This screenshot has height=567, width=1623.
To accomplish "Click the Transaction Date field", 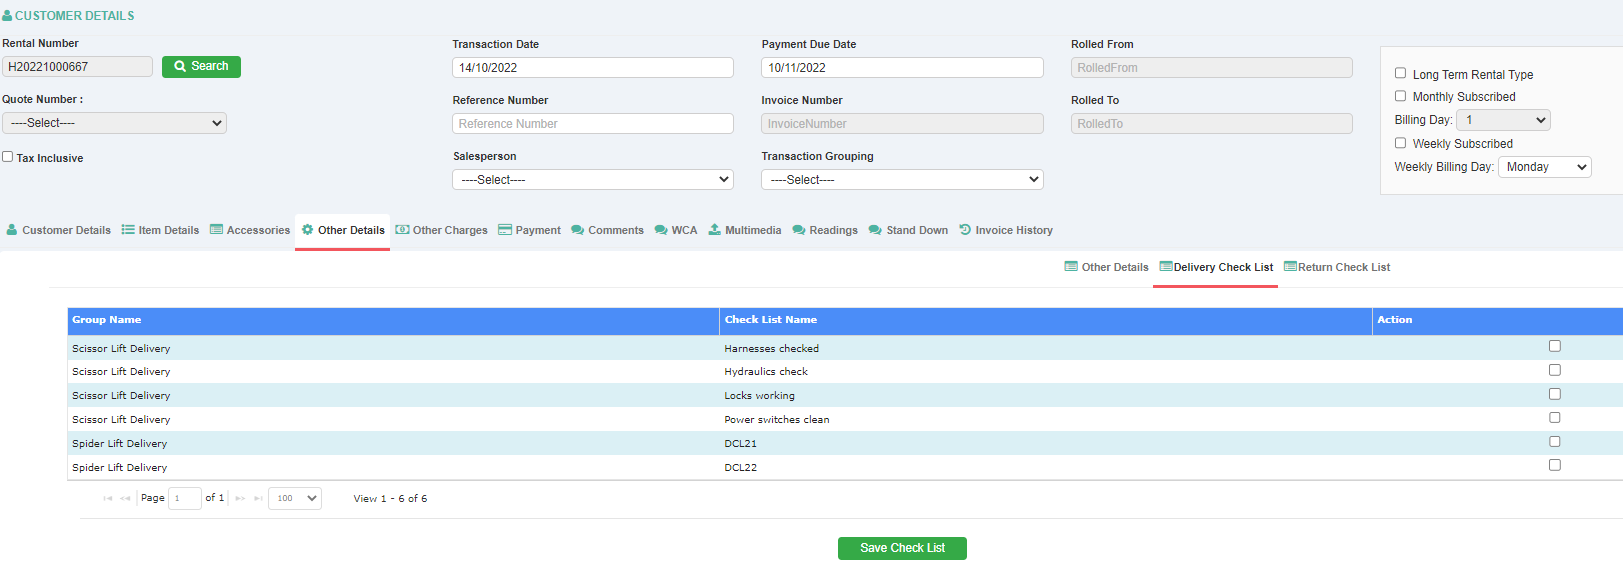I will 592,68.
